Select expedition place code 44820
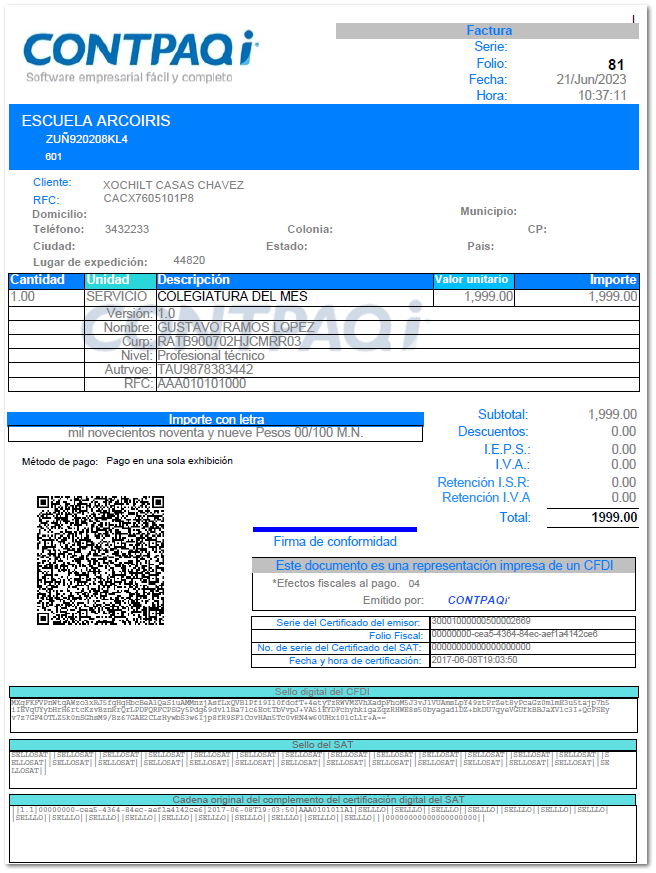 coord(189,261)
